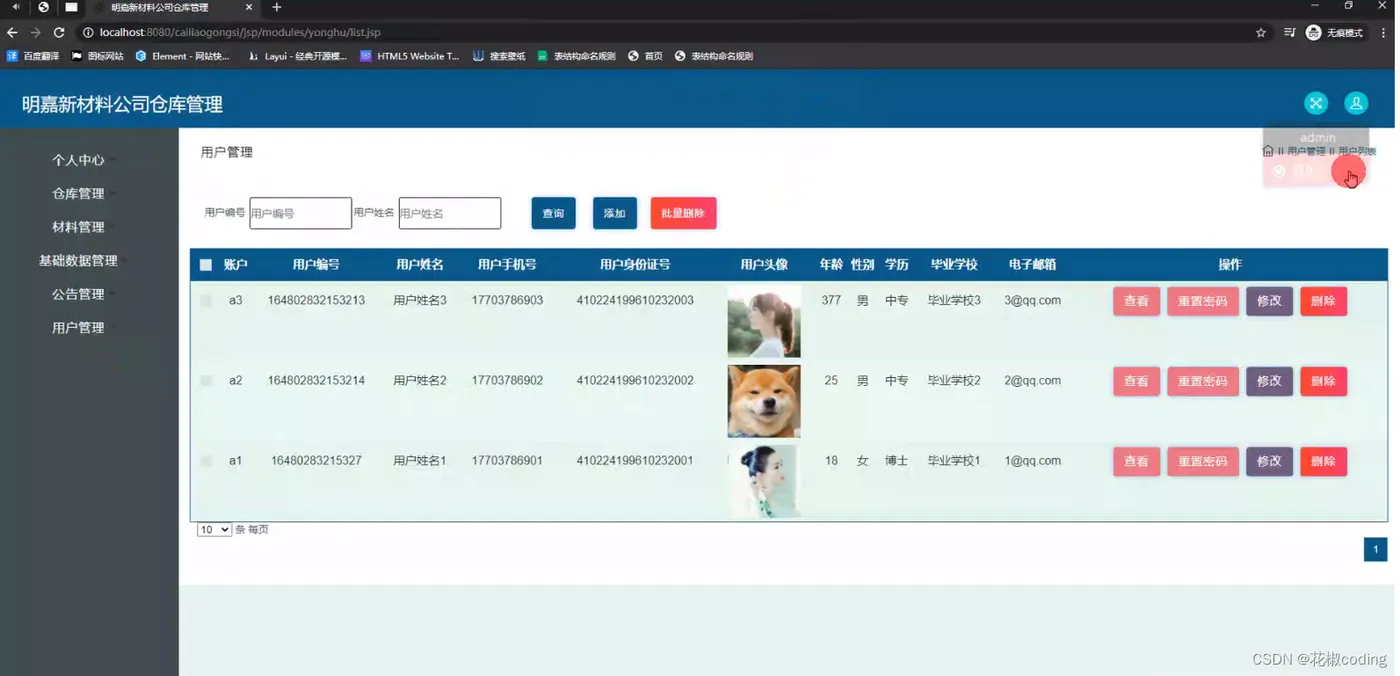The image size is (1400, 676).
Task: Reload the page with the refresh icon
Action: click(59, 32)
